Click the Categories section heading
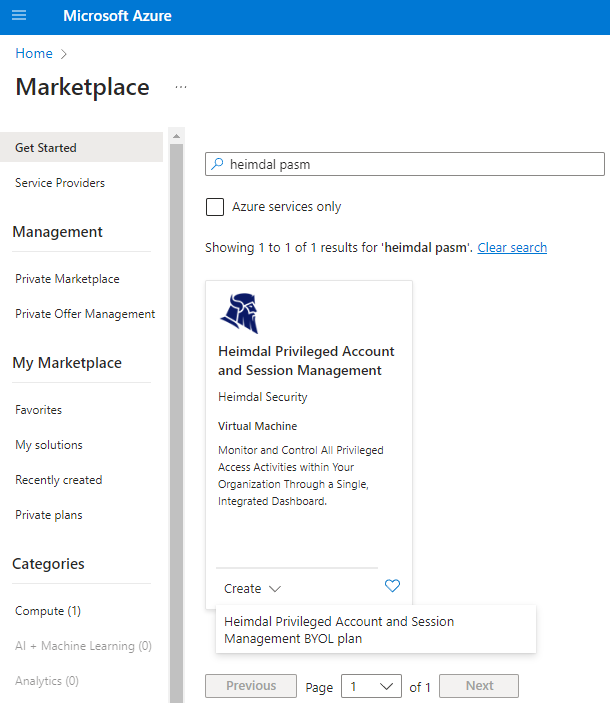 48,564
